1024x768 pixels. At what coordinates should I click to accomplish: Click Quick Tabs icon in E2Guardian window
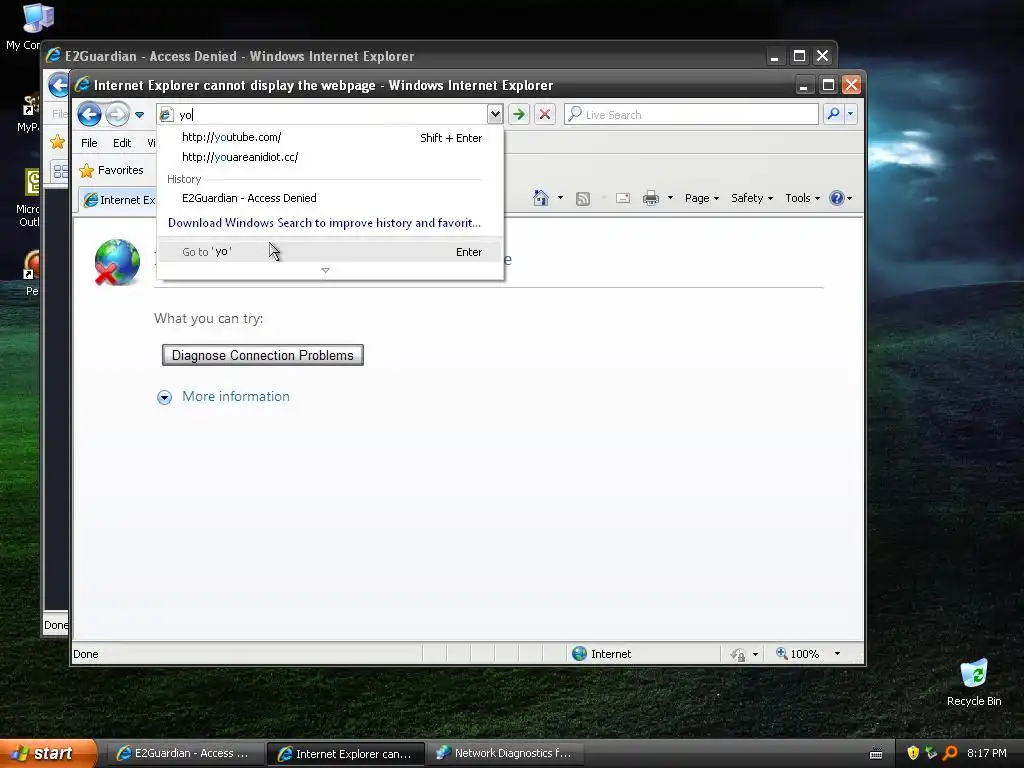60,171
